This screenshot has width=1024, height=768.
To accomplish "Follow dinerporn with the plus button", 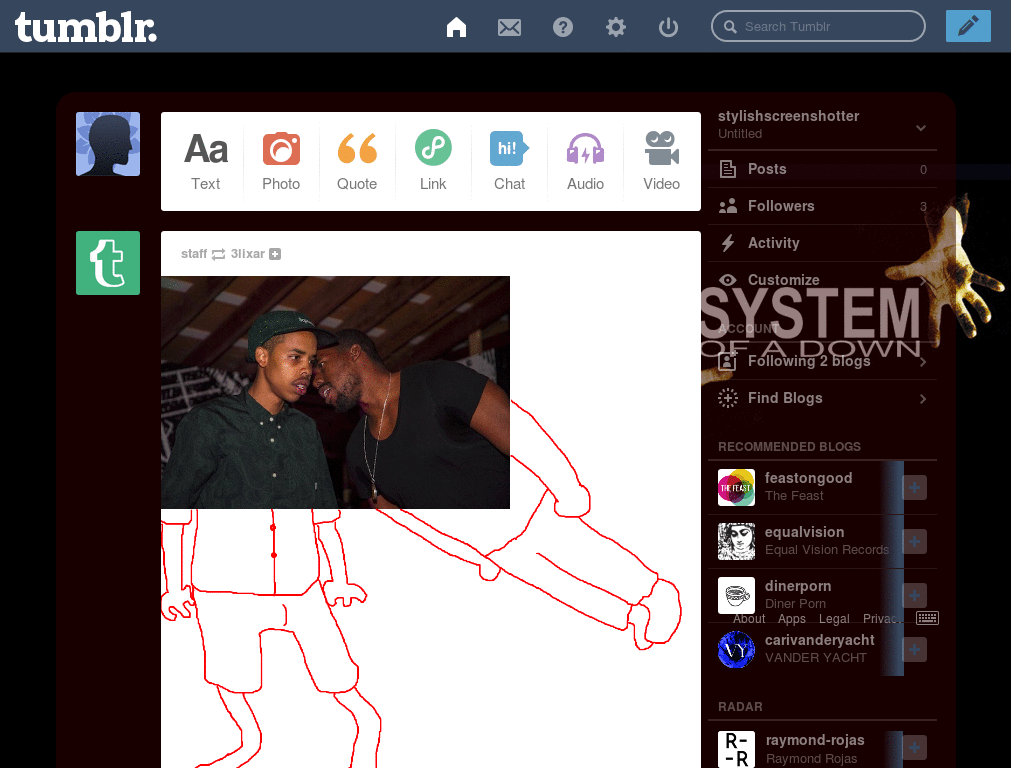I will point(914,595).
